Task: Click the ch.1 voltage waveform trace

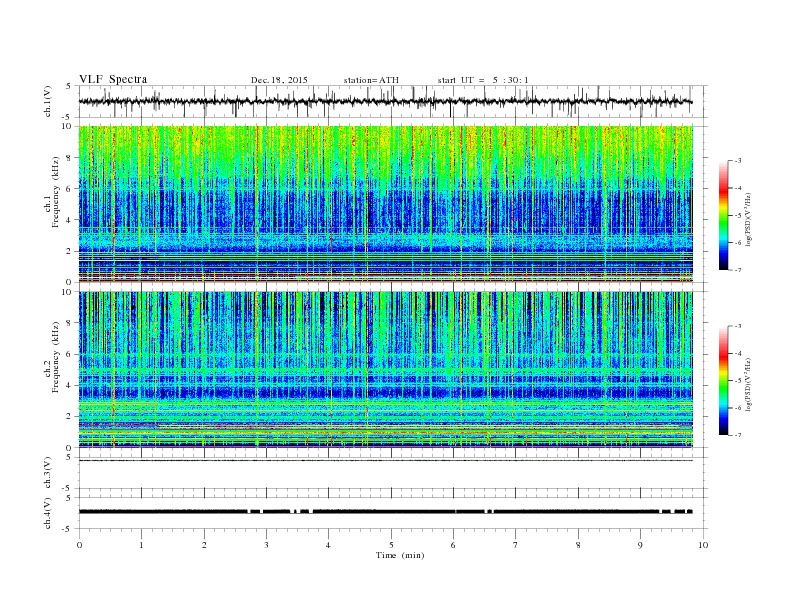Action: [x=385, y=101]
